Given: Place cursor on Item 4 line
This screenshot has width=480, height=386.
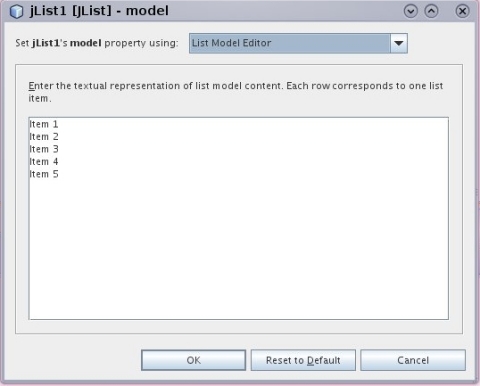Looking at the screenshot, I should pos(44,162).
